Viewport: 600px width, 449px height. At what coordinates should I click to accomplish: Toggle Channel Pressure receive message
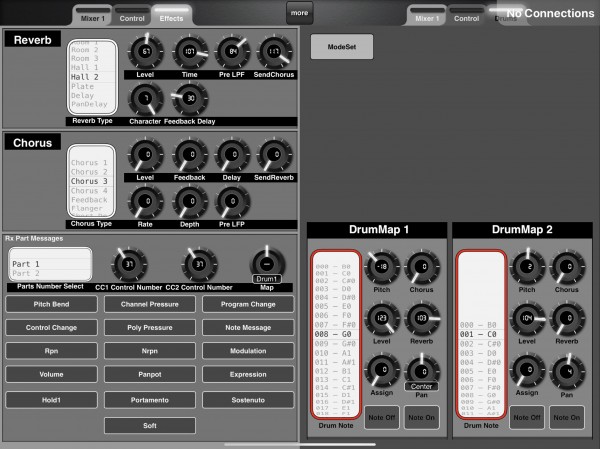[x=150, y=304]
